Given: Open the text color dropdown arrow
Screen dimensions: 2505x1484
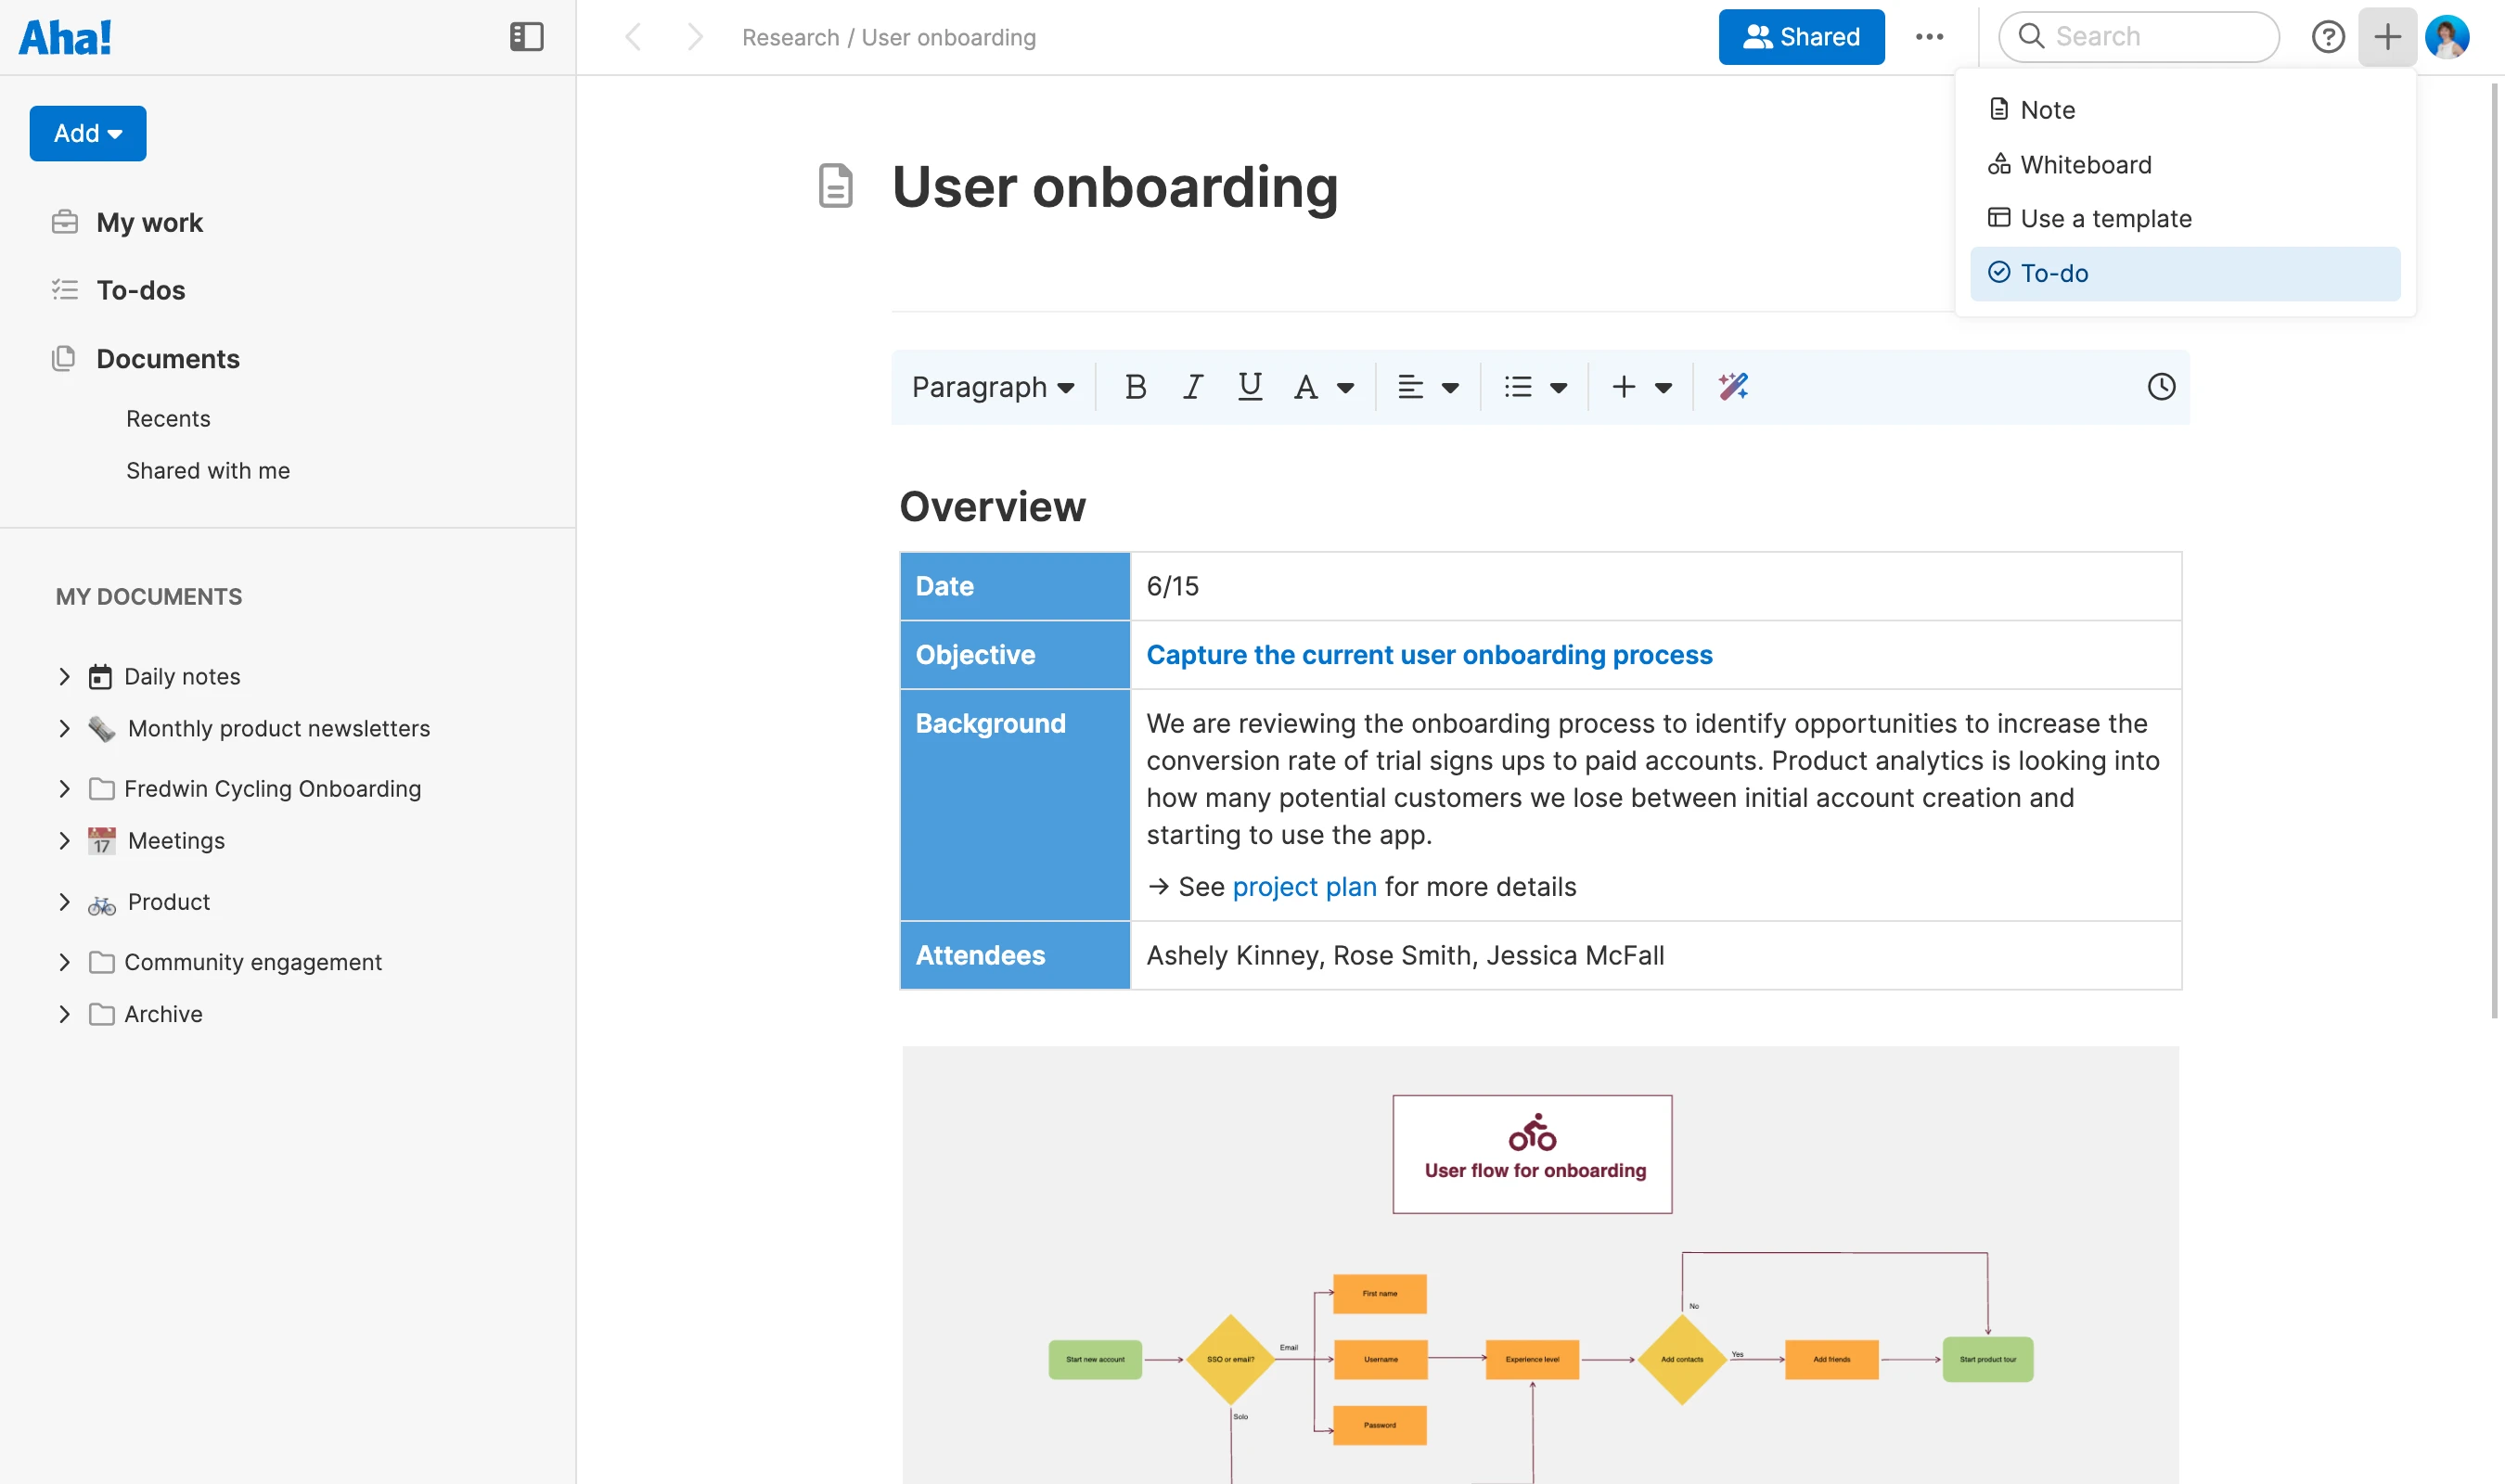Looking at the screenshot, I should 1345,388.
